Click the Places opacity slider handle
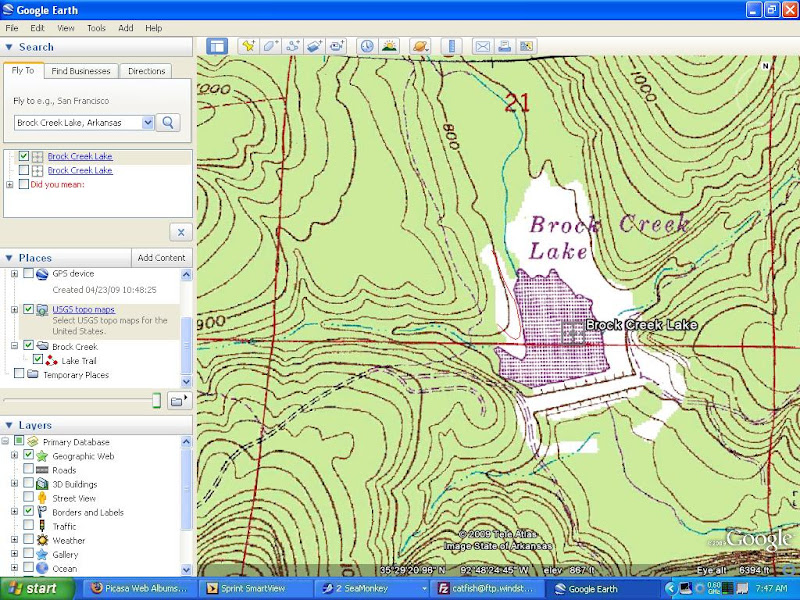 click(x=156, y=401)
